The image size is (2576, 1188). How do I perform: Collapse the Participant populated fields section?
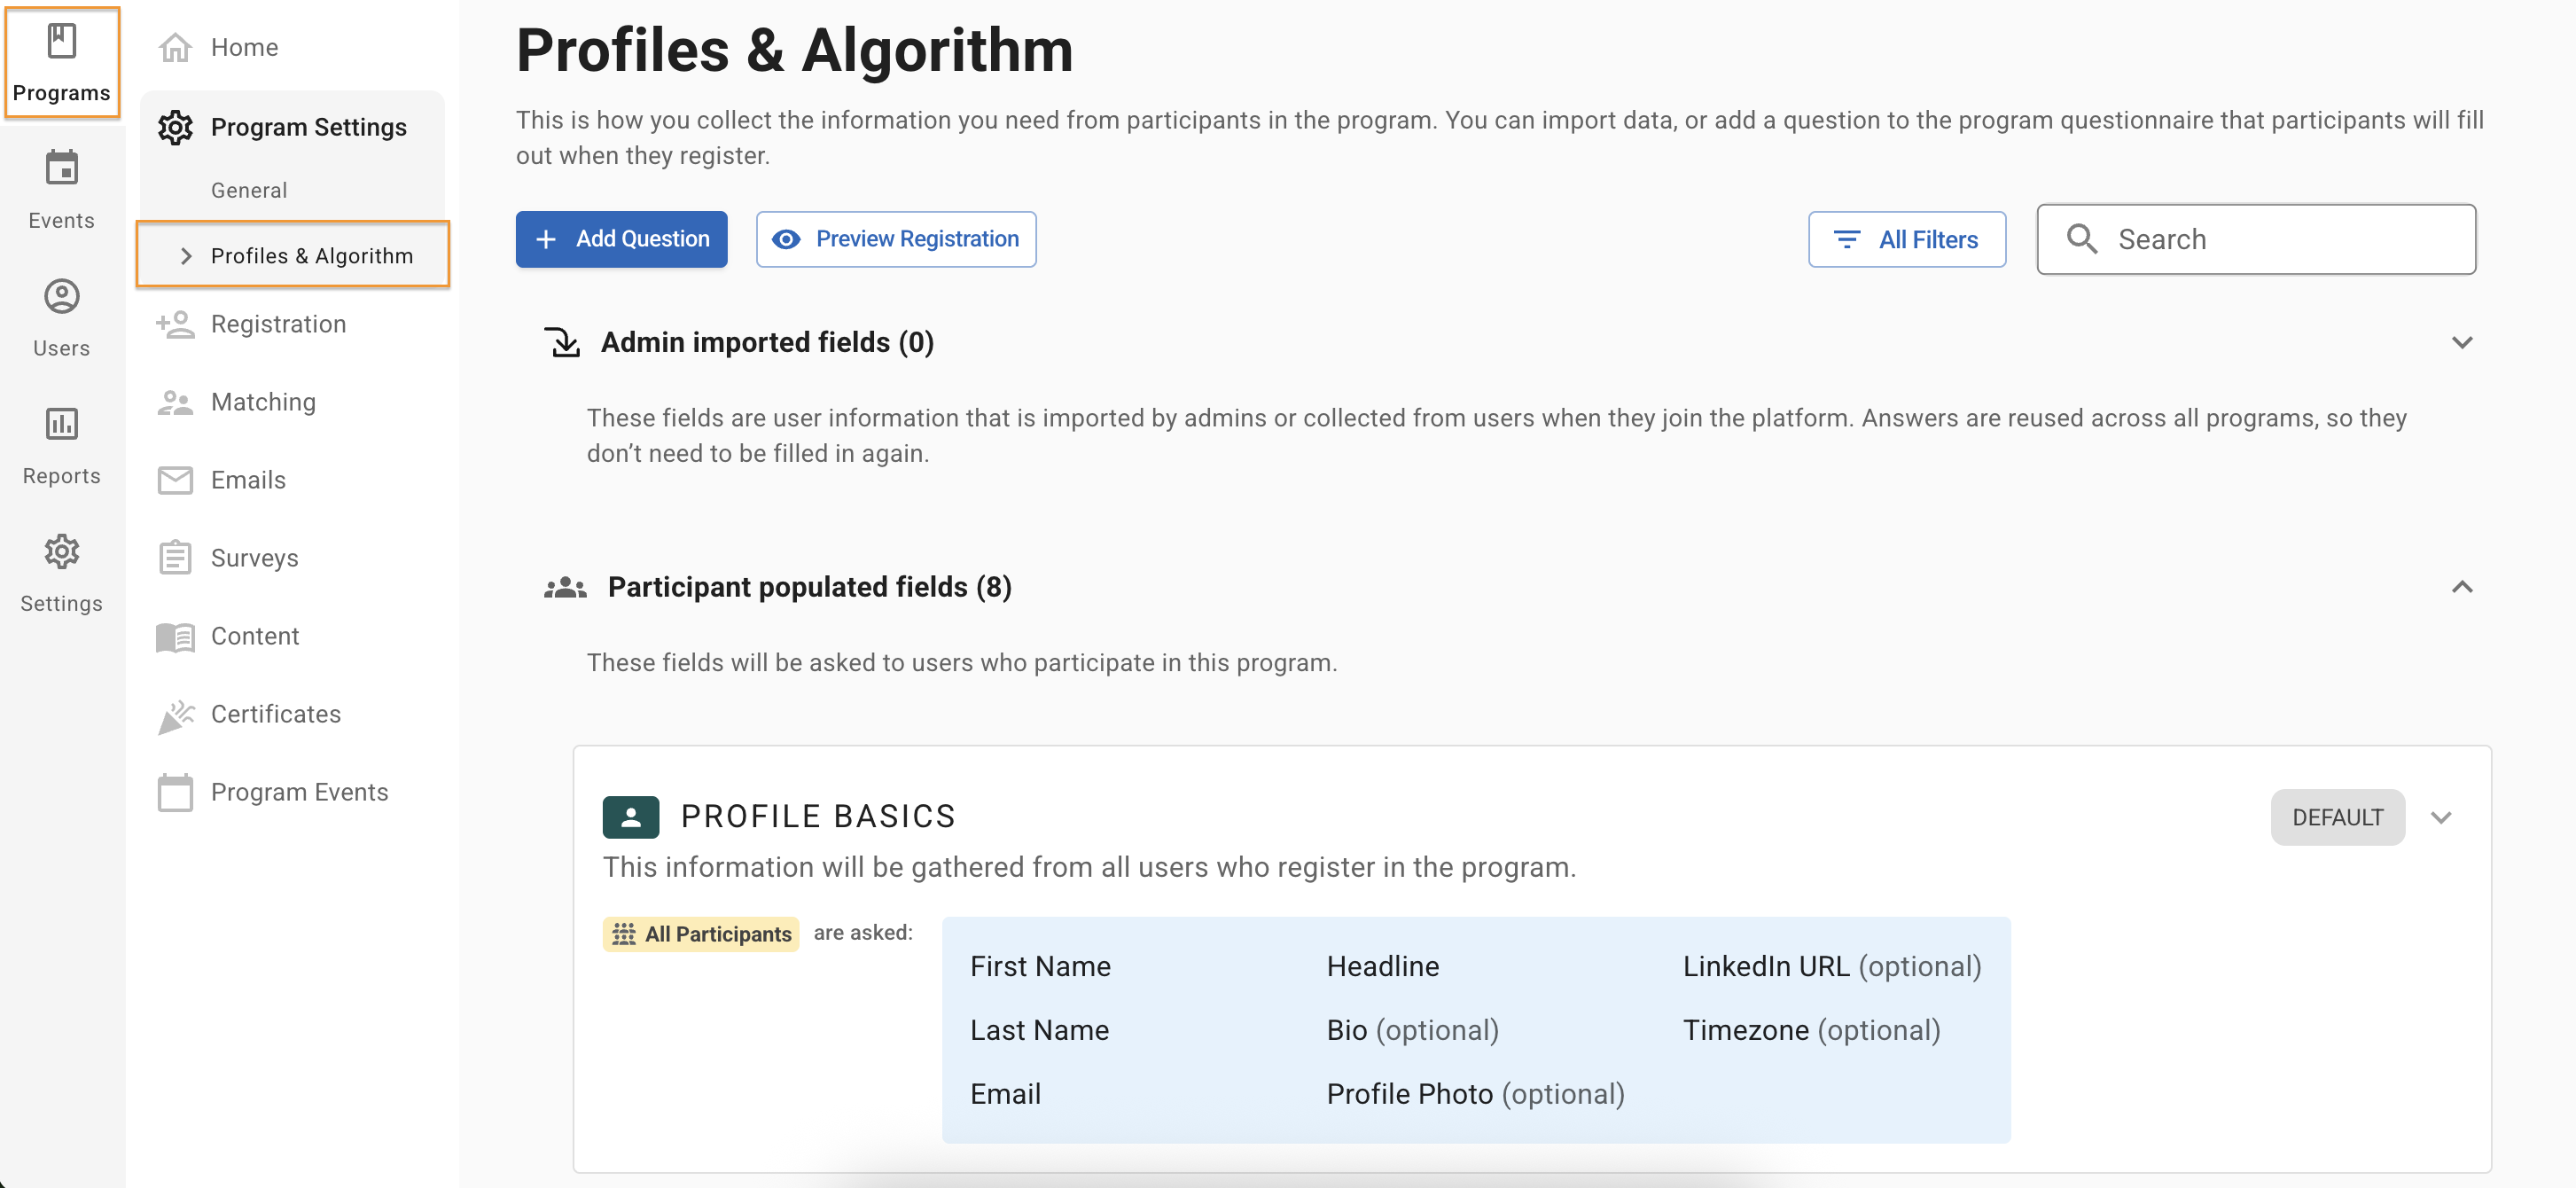pos(2461,587)
